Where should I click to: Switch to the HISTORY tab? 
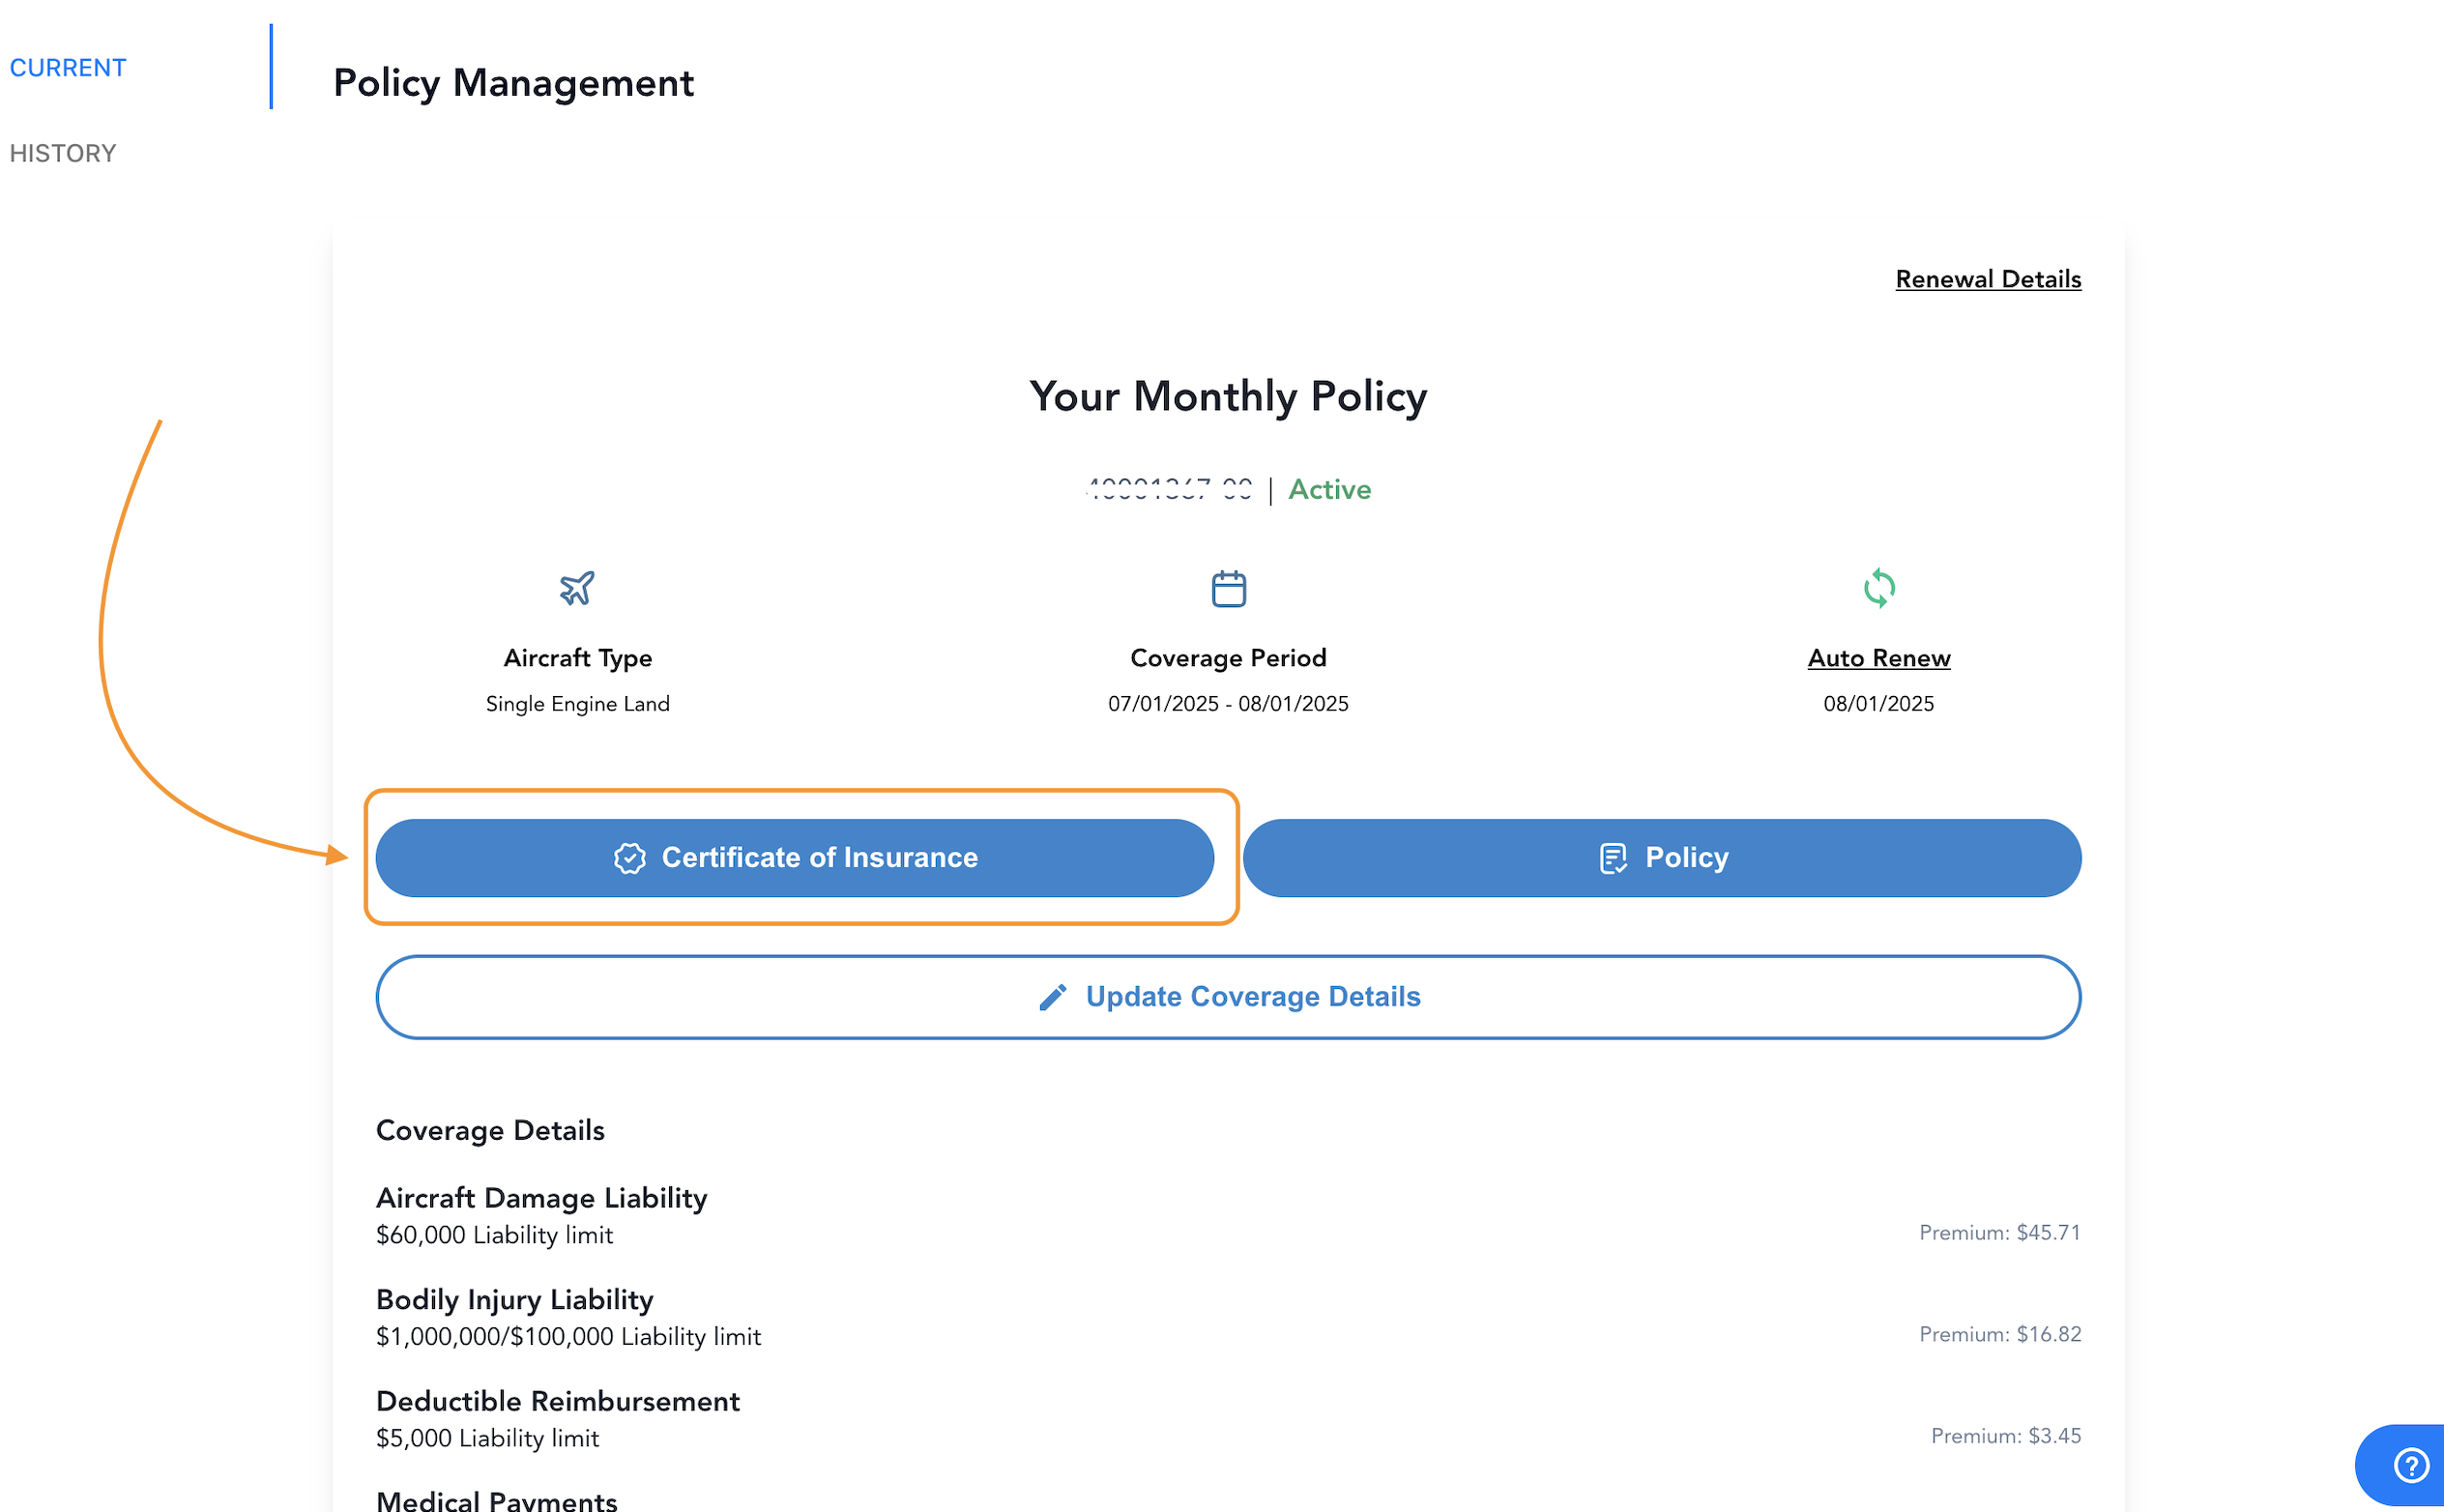pyautogui.click(x=63, y=152)
